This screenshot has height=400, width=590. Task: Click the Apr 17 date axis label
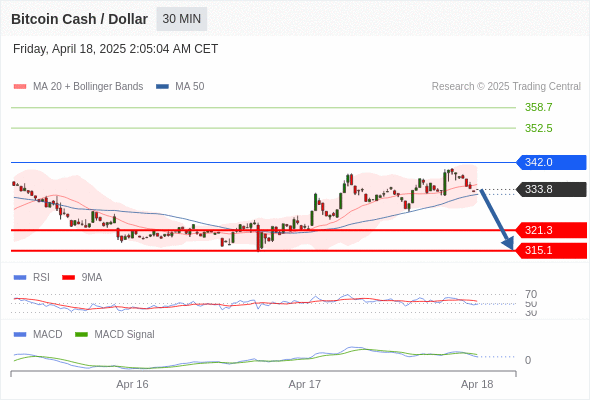(304, 385)
